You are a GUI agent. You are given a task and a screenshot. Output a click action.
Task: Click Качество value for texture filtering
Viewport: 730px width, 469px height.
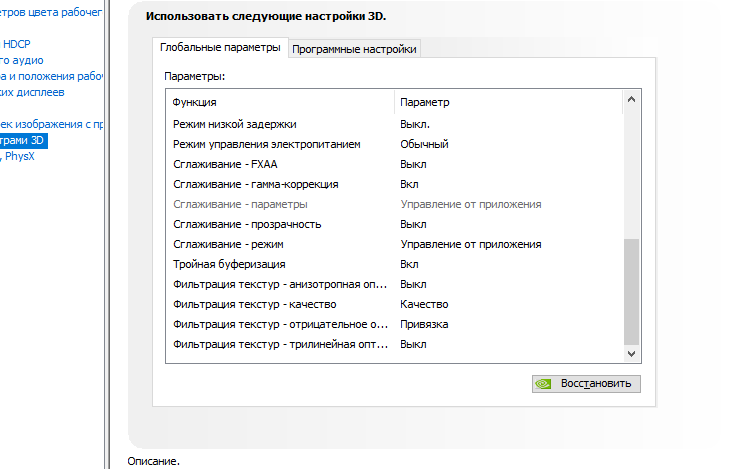(x=424, y=305)
